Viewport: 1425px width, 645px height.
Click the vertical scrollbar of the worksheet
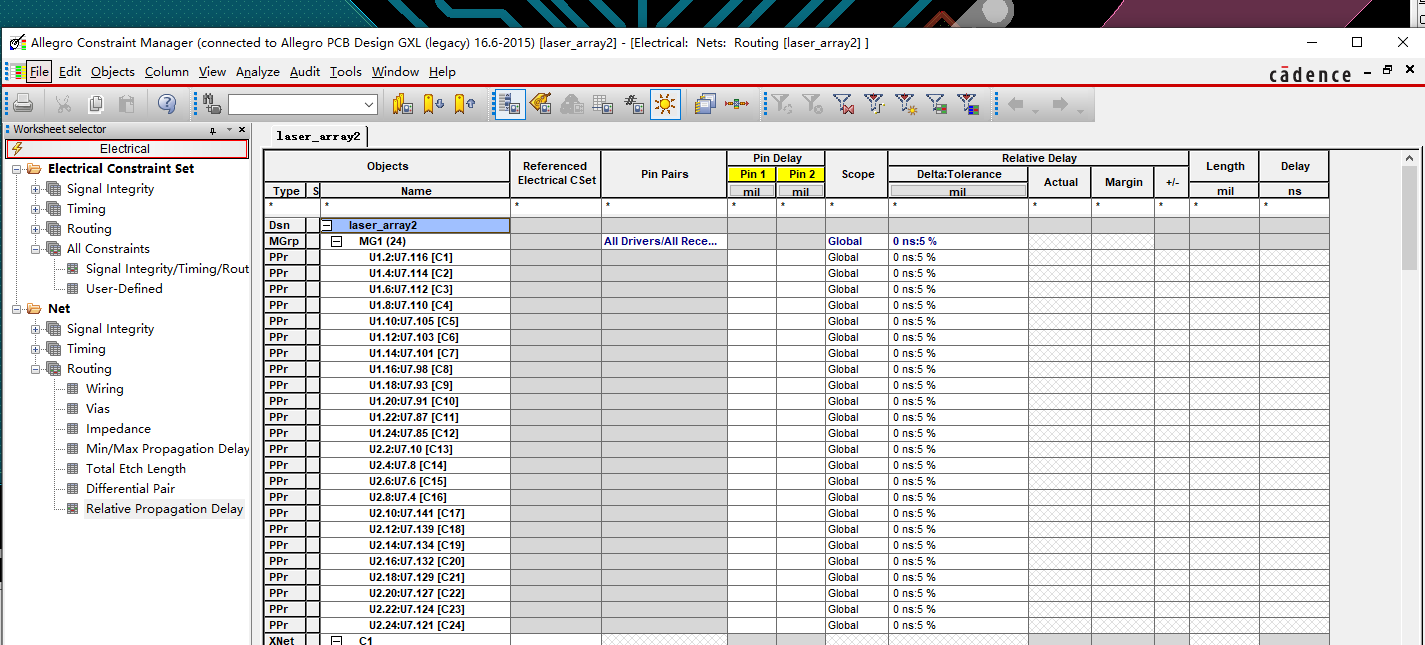[x=1411, y=398]
